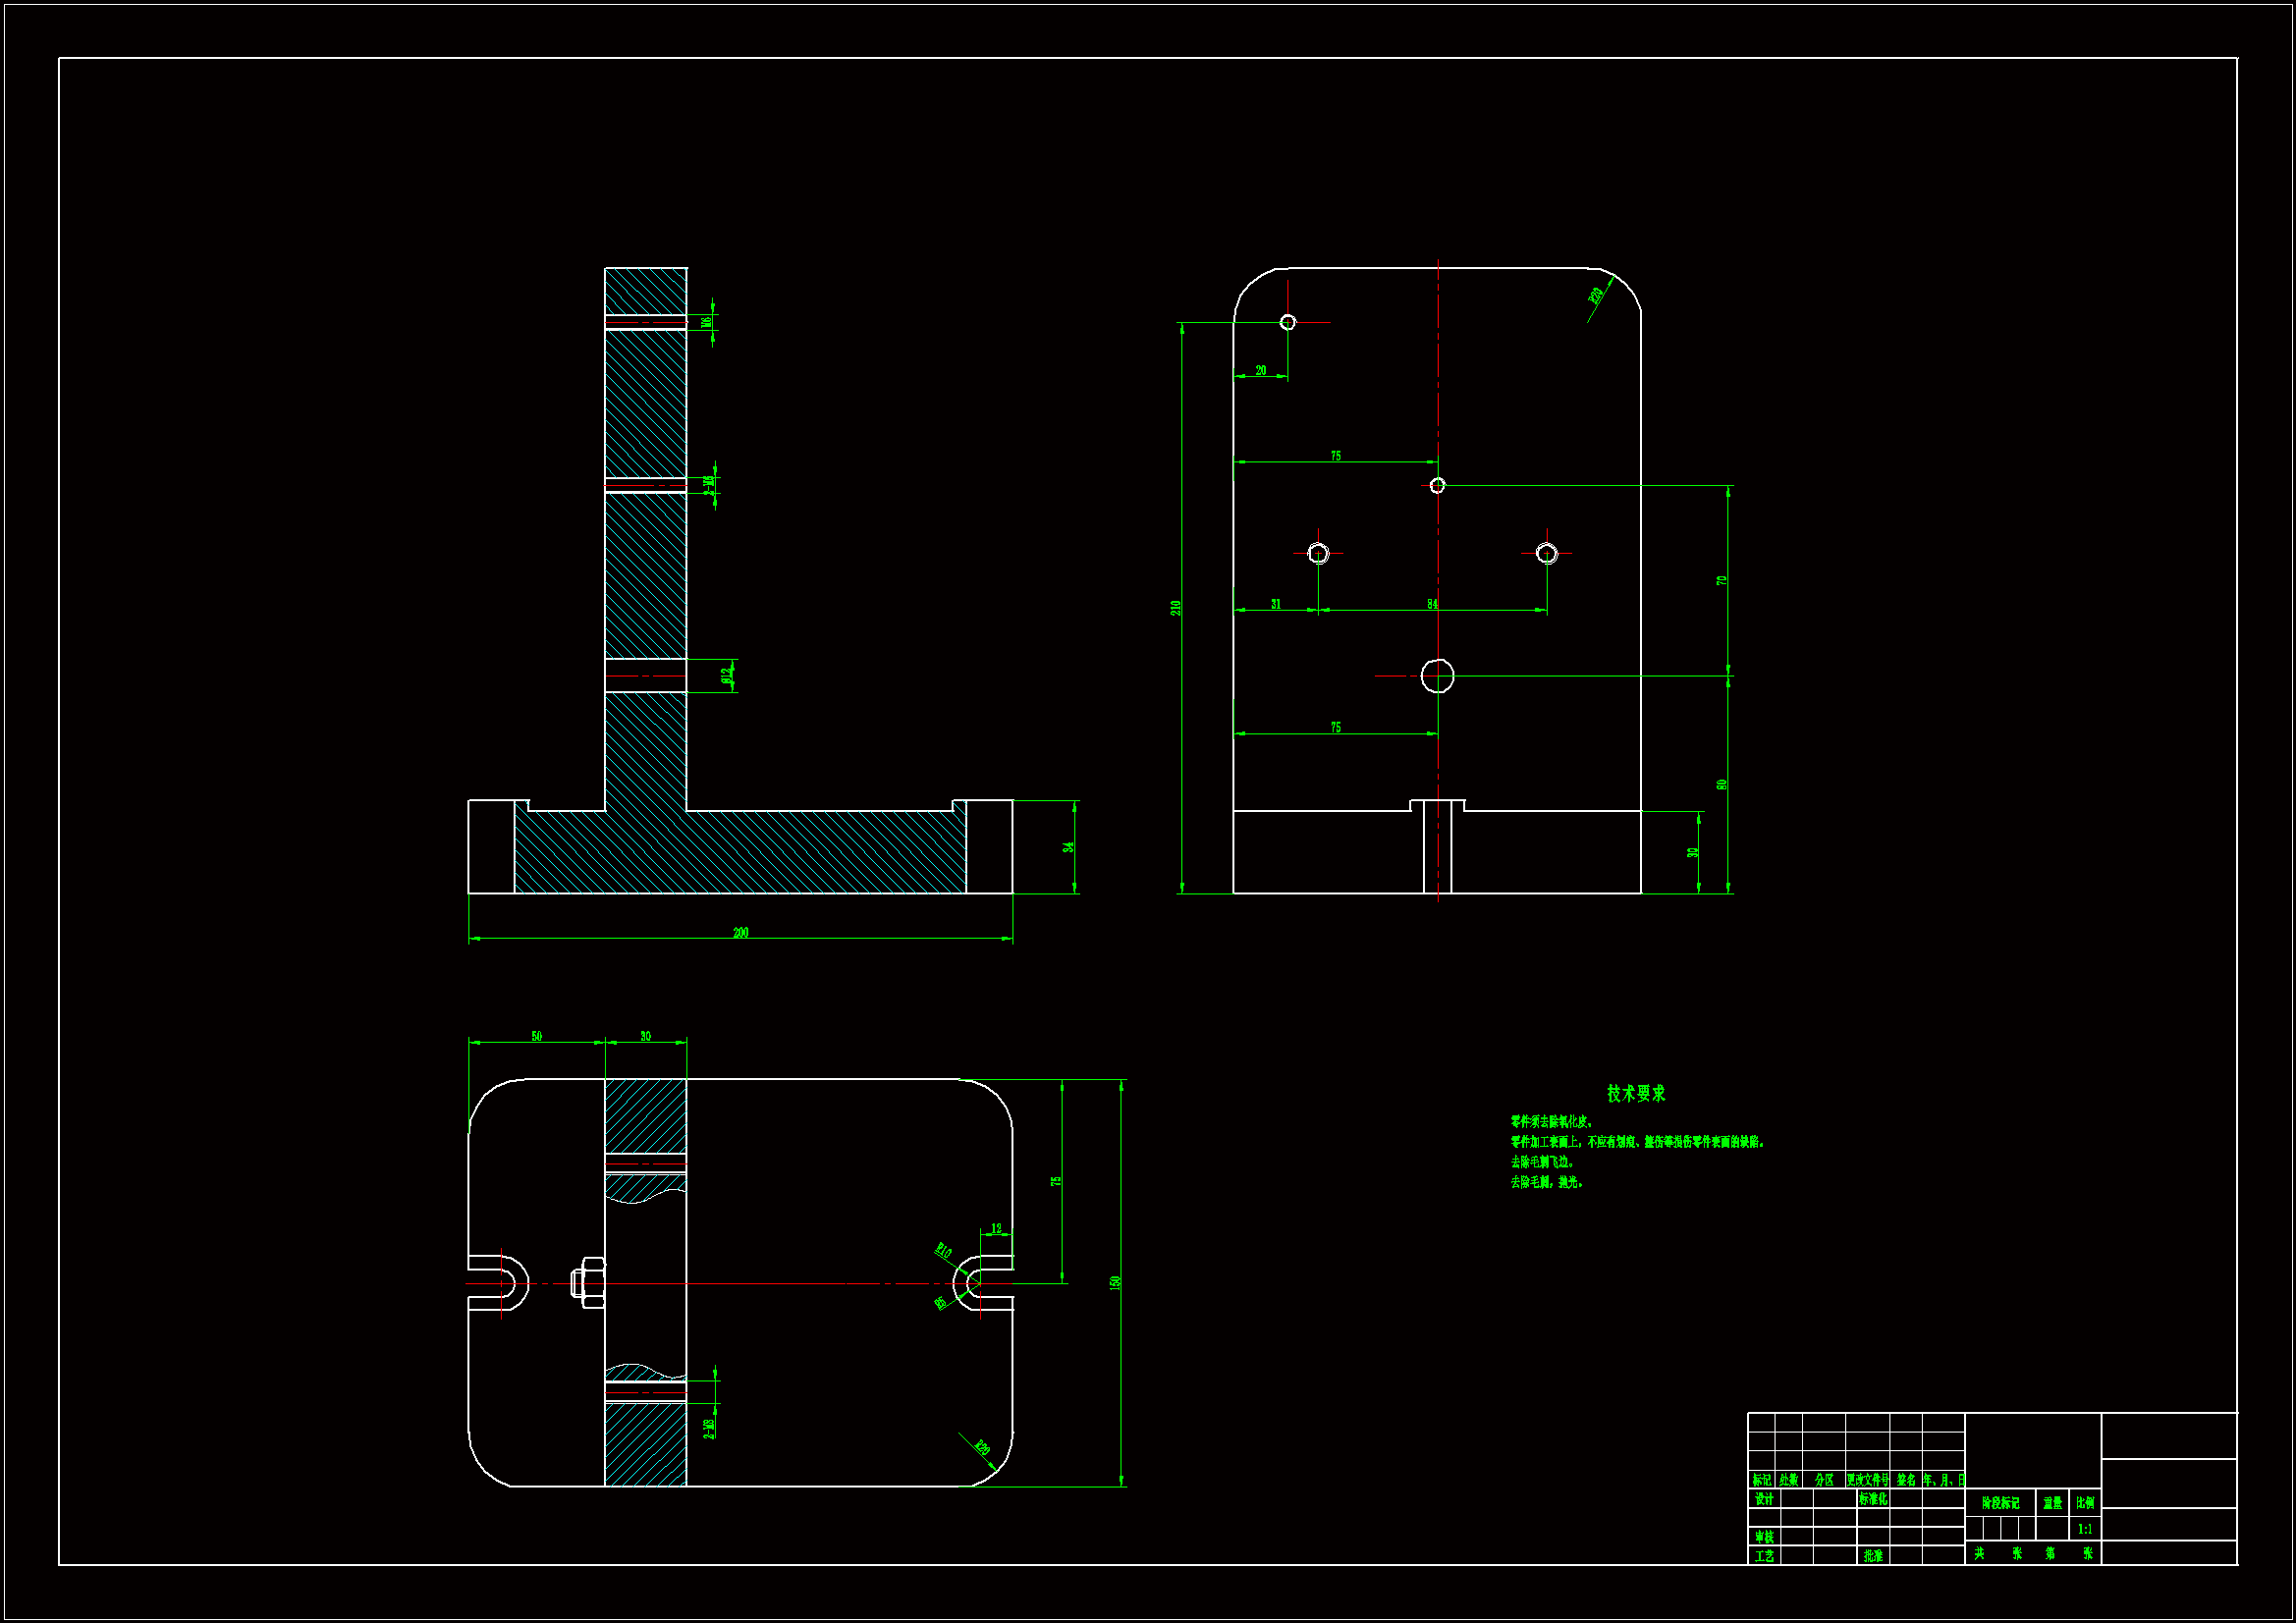Click the 70 vertical dimension on right
Image resolution: width=2296 pixels, height=1623 pixels.
click(1722, 580)
